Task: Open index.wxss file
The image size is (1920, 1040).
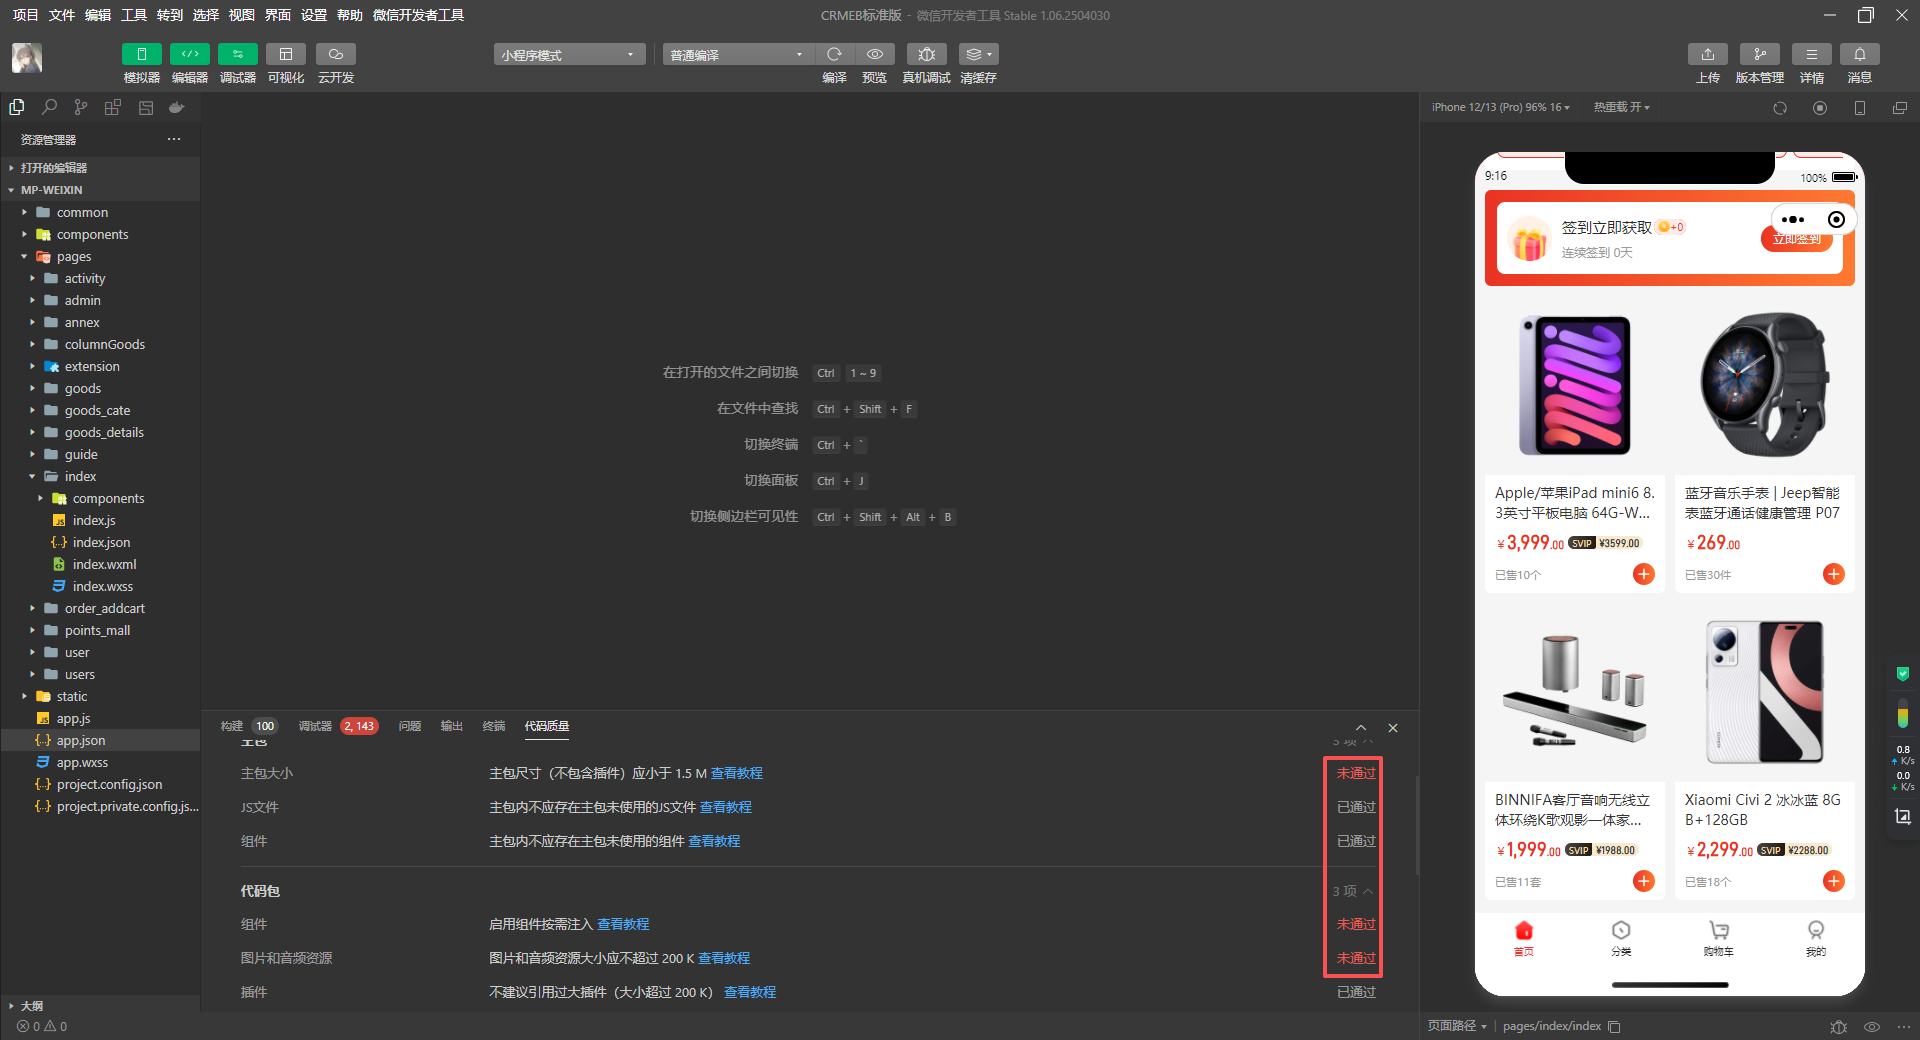Action: point(100,586)
